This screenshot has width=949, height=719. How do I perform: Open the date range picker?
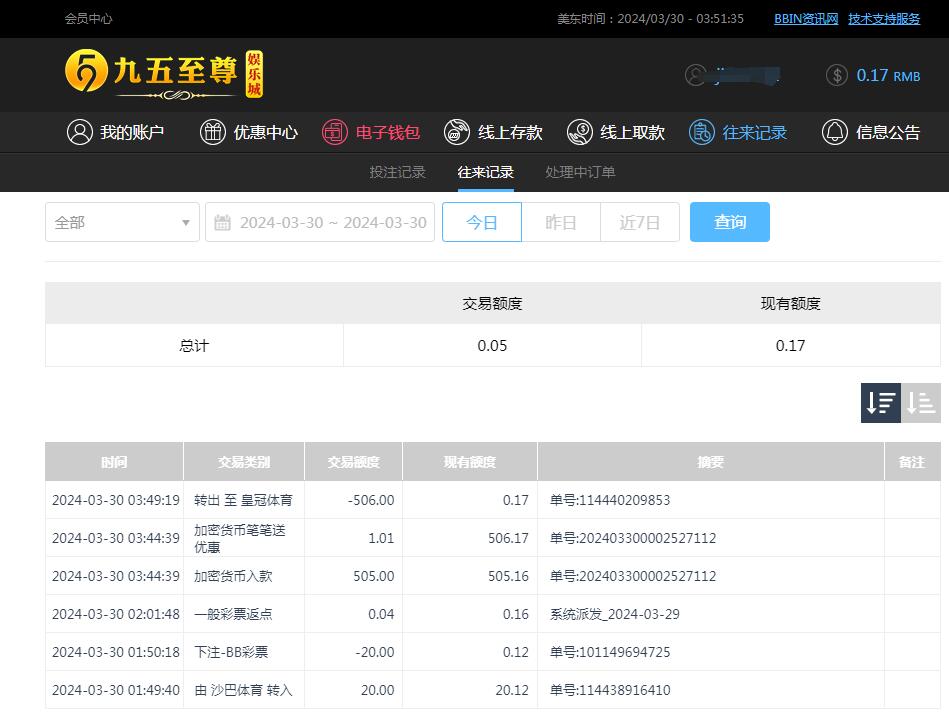(332, 222)
